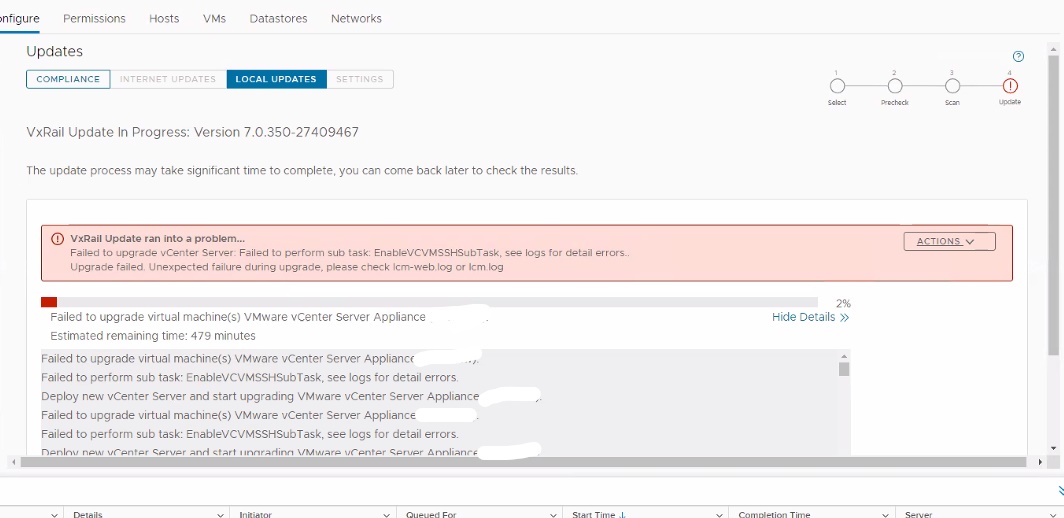This screenshot has width=1064, height=518.
Task: Click 'Estimated remaining time: 479 minutes' text
Action: (x=153, y=335)
